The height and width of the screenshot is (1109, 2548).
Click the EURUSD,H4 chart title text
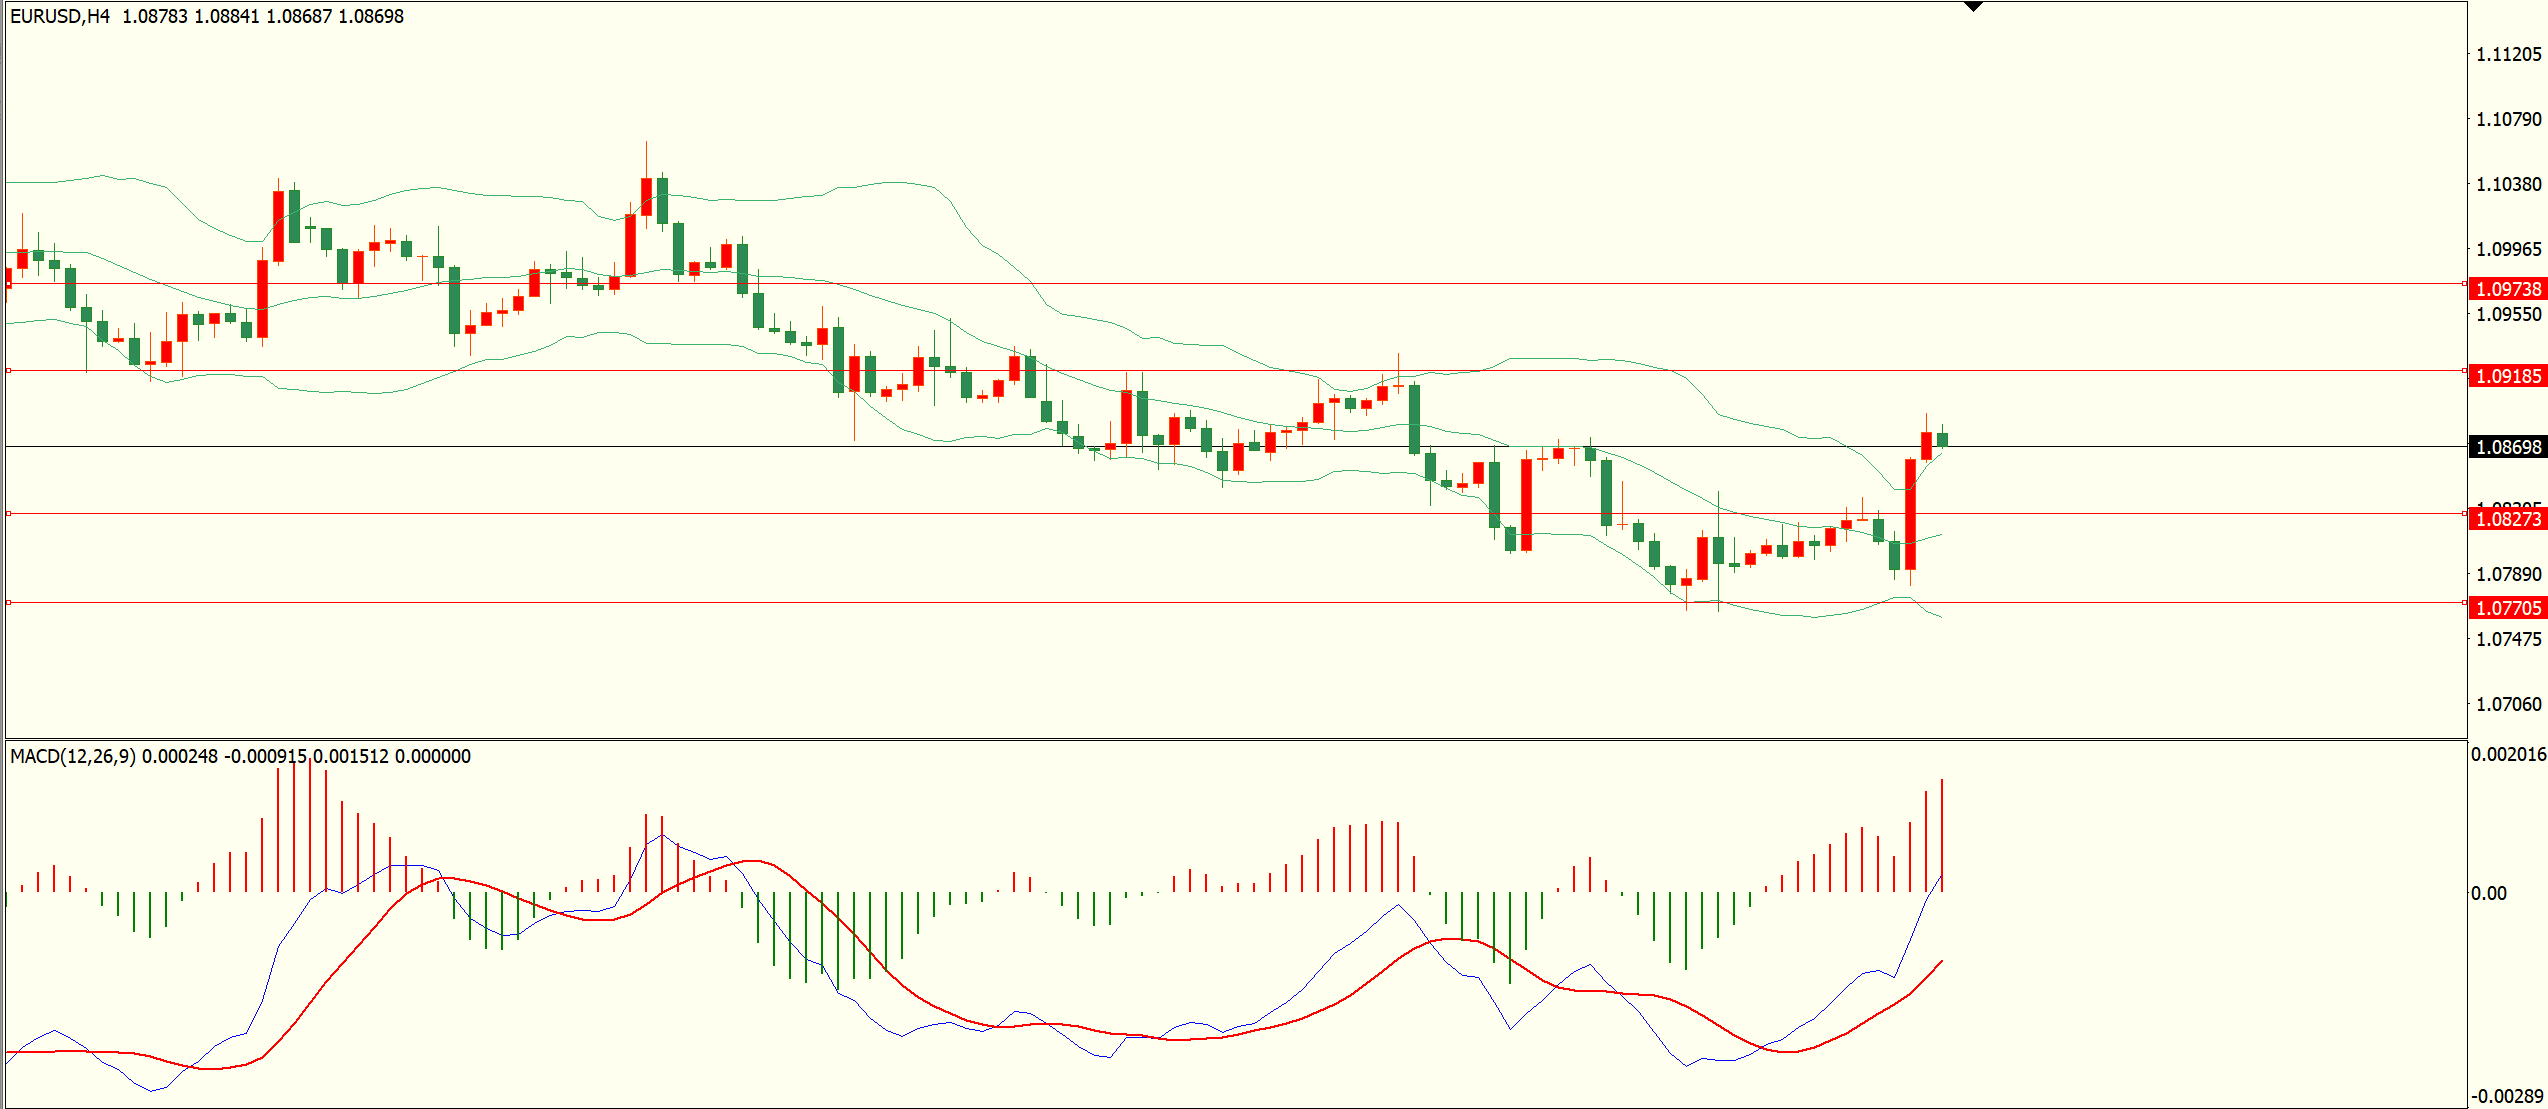[60, 16]
